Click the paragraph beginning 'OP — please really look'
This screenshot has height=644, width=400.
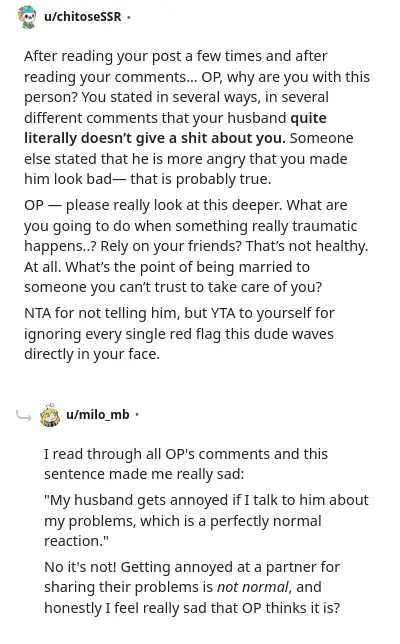click(x=196, y=246)
